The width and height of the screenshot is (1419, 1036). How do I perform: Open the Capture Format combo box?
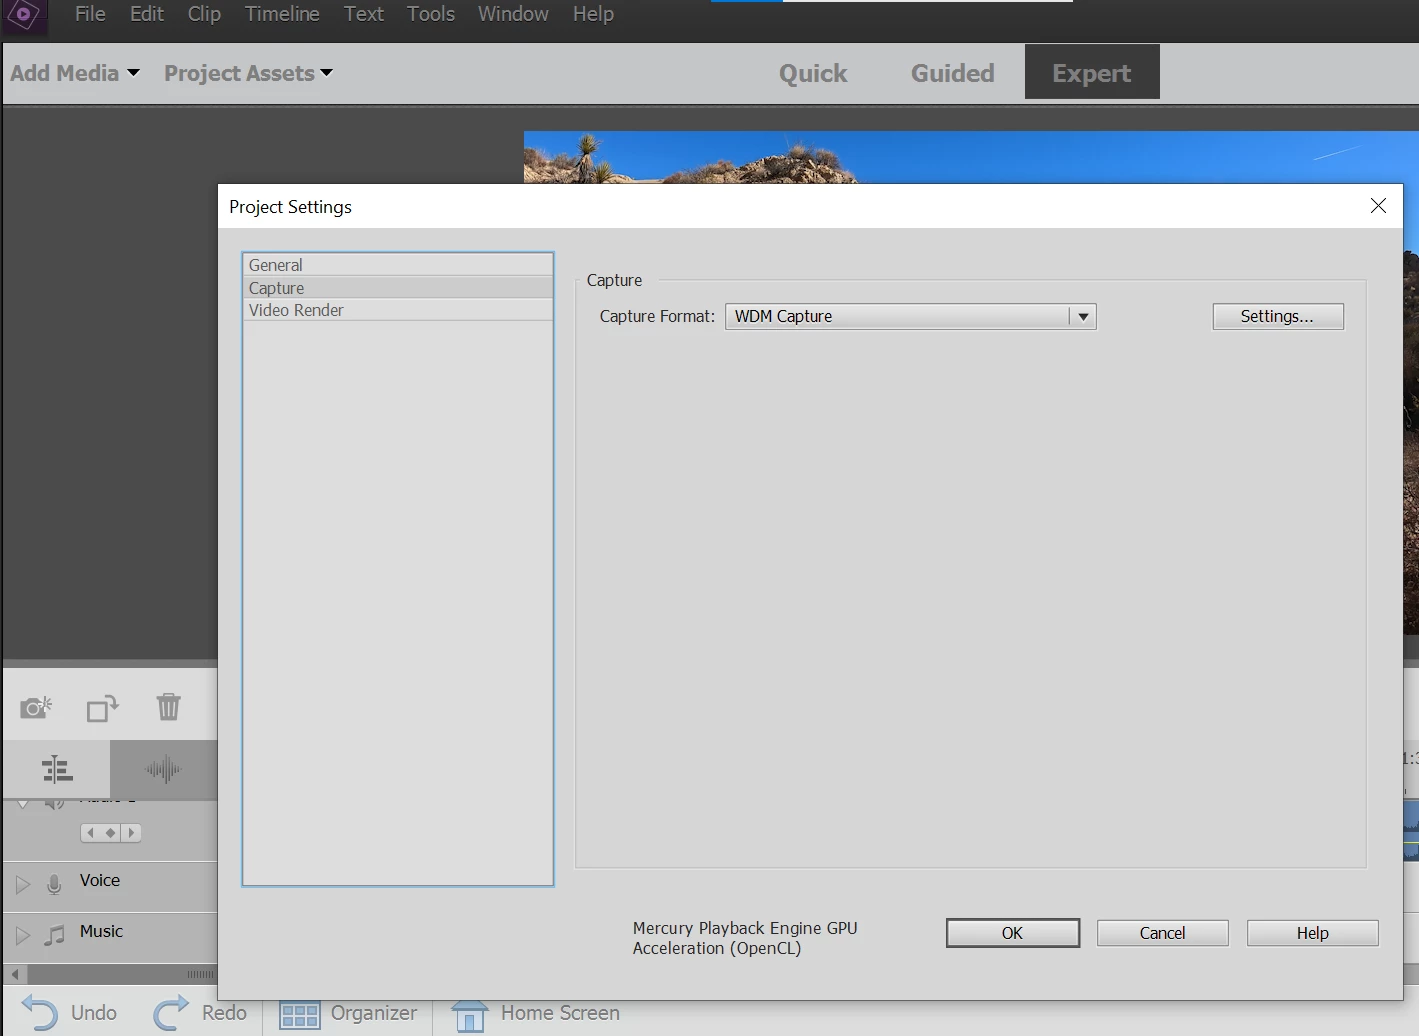point(911,316)
